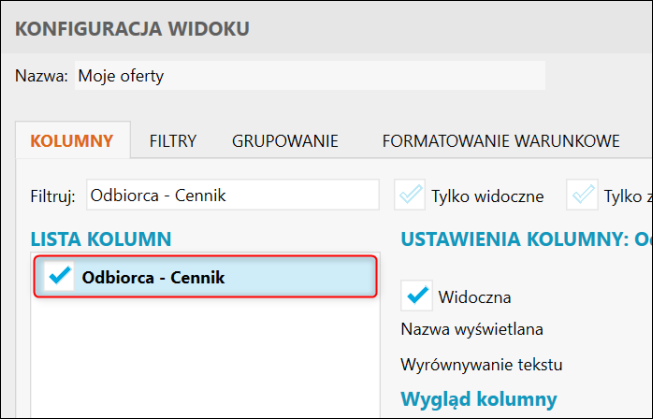The height and width of the screenshot is (419, 653).
Task: Click the Wyrównywanie tekstu label
Action: tap(482, 362)
